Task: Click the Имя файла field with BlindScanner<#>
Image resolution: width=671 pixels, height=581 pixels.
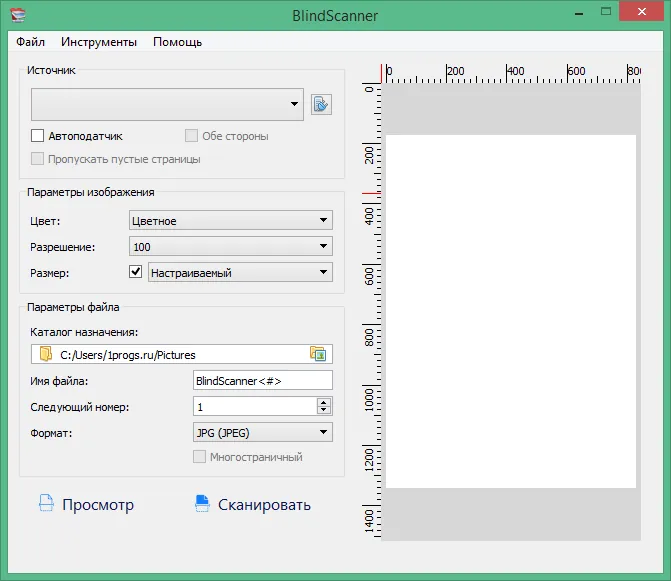Action: click(263, 380)
